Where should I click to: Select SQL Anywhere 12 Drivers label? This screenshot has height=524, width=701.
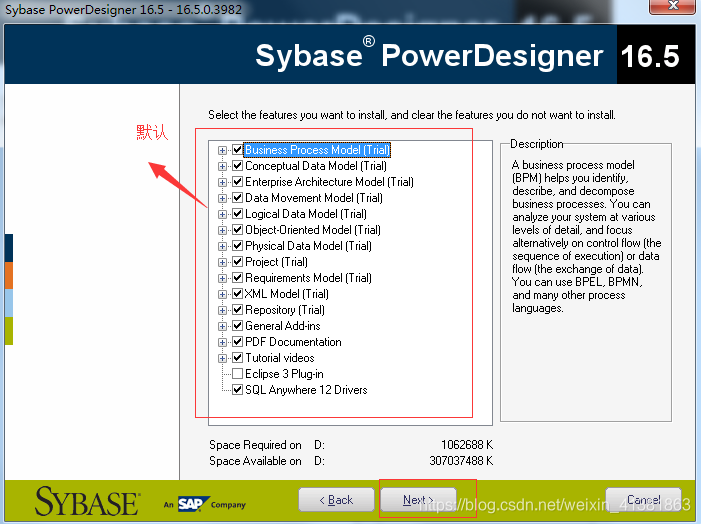click(x=306, y=390)
